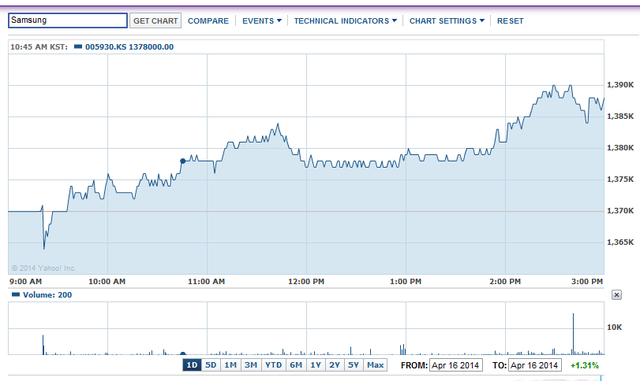Image resolution: width=640 pixels, height=381 pixels.
Task: Click the +1.31% change value
Action: point(584,365)
